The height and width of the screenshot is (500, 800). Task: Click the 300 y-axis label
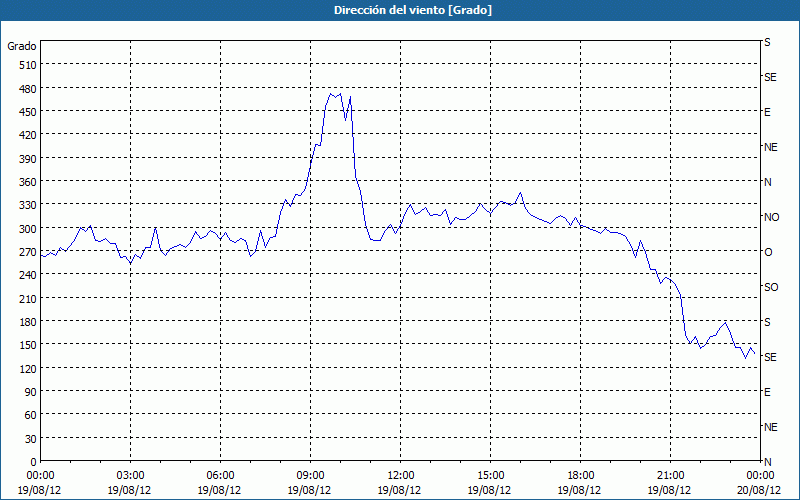click(x=28, y=229)
